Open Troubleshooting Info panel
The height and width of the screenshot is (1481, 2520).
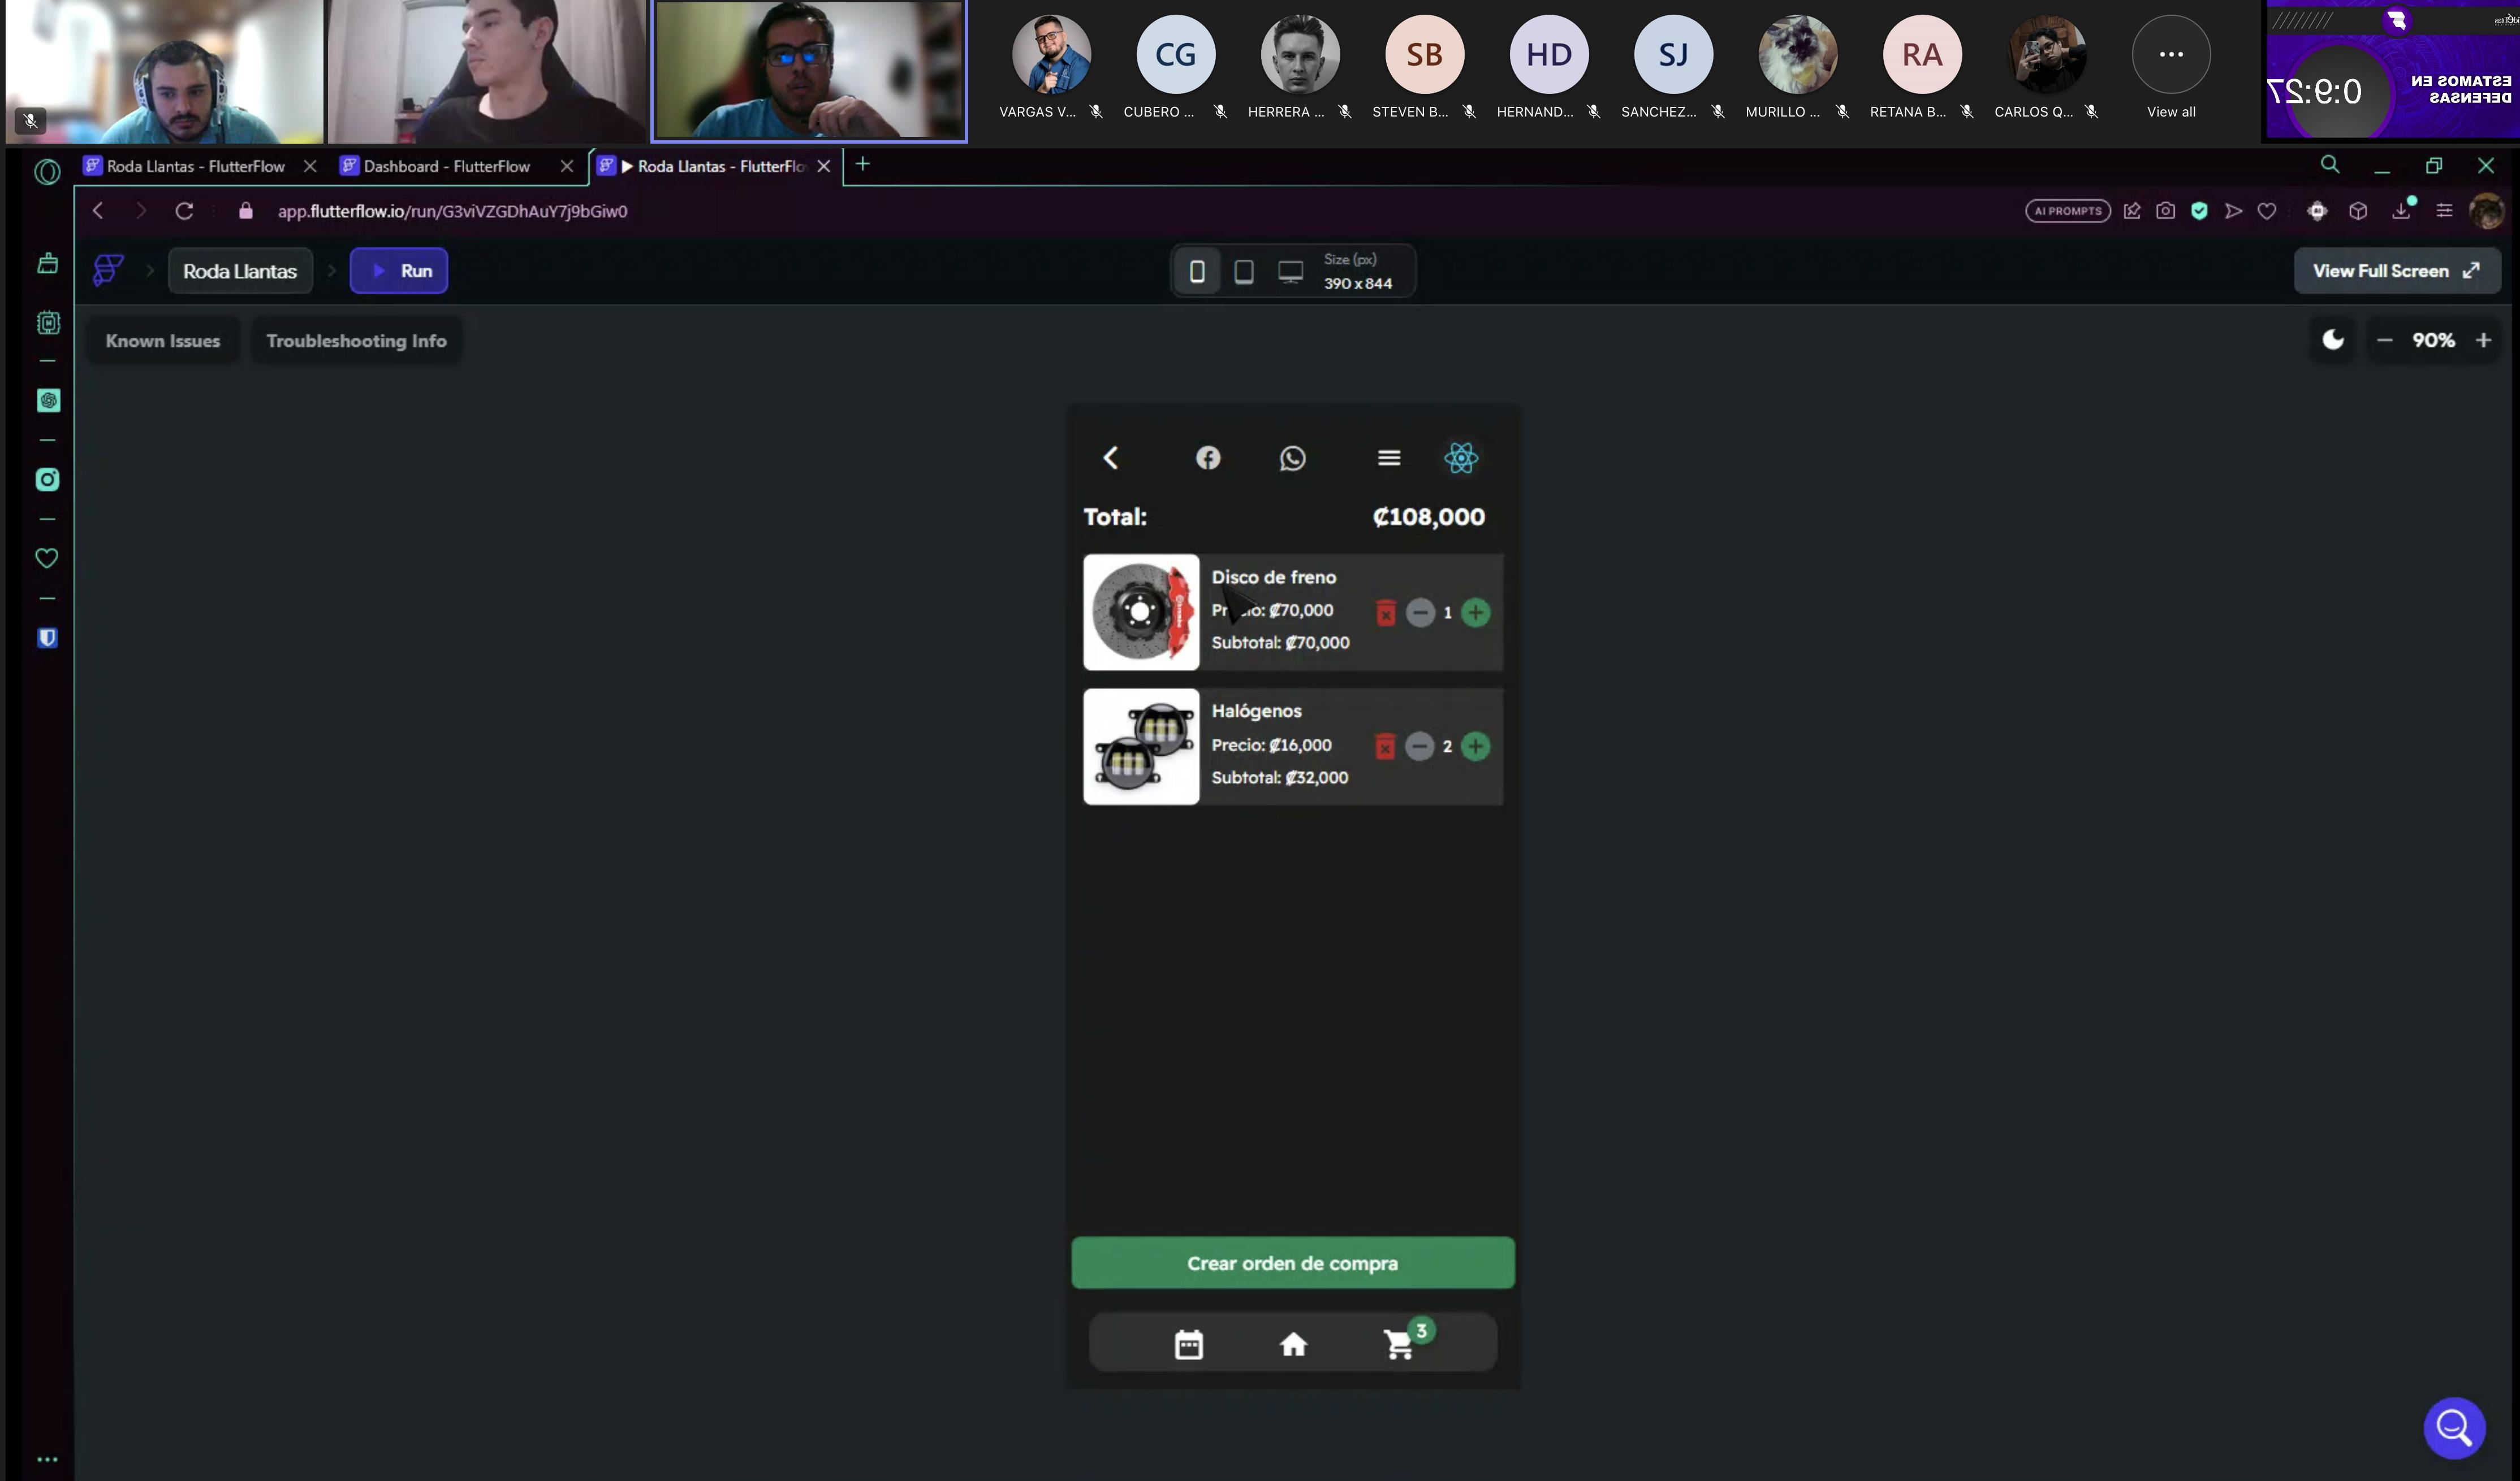coord(356,341)
